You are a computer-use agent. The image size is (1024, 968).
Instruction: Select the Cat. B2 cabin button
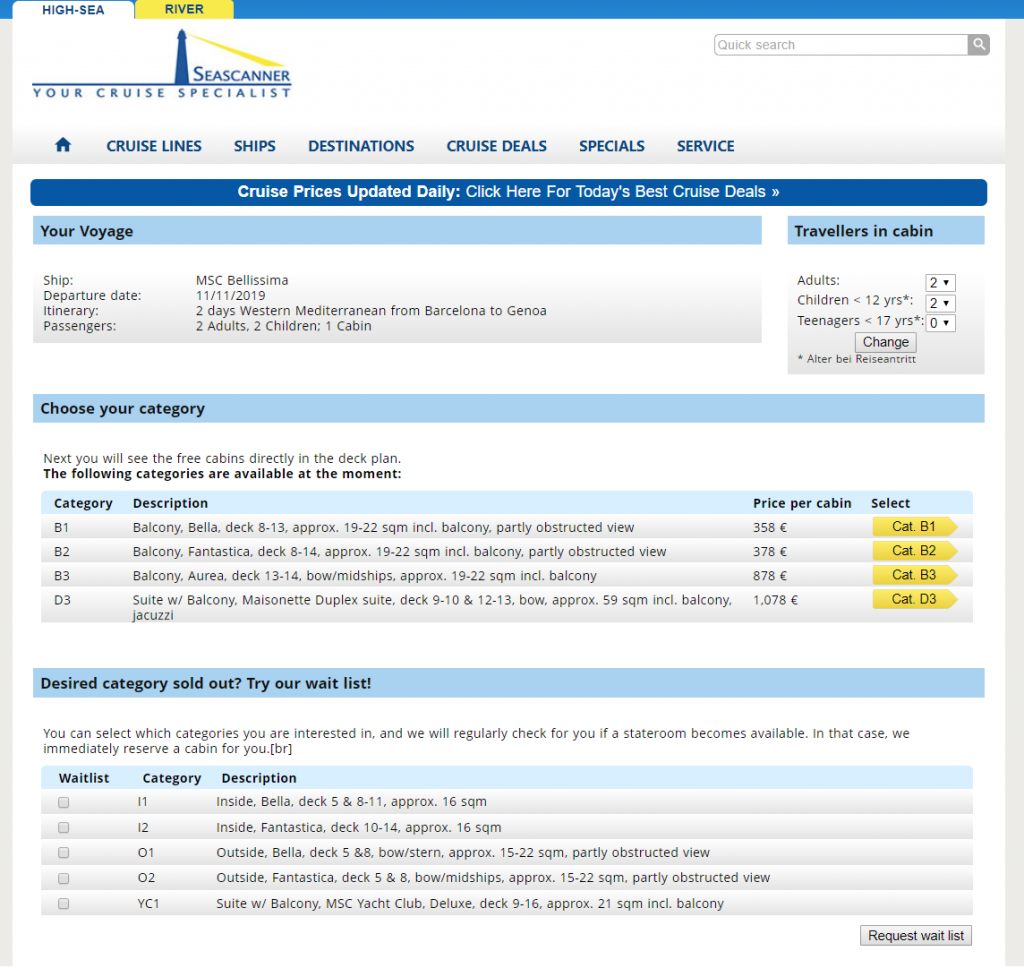tap(915, 551)
